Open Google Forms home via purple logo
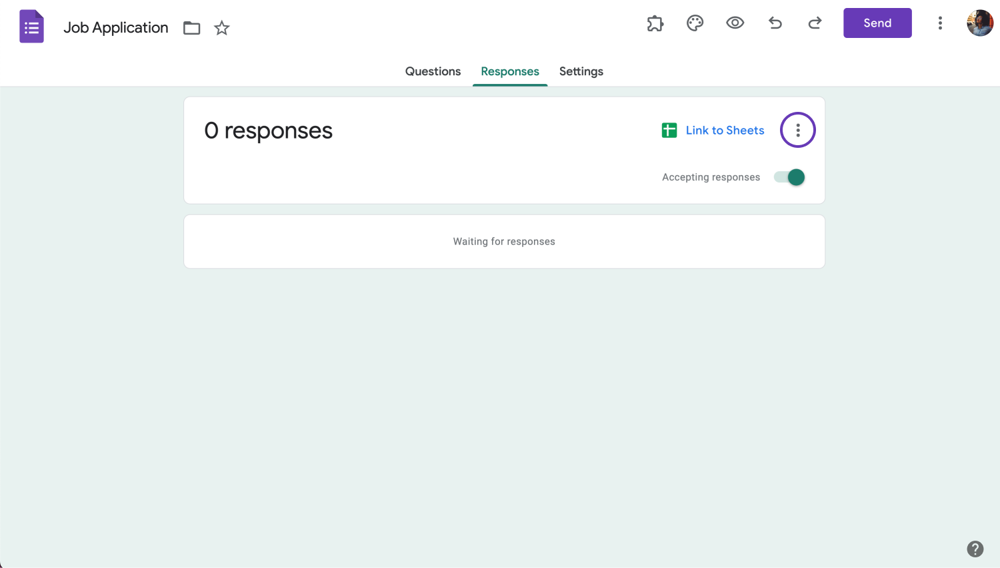This screenshot has height=568, width=1000. tap(32, 27)
